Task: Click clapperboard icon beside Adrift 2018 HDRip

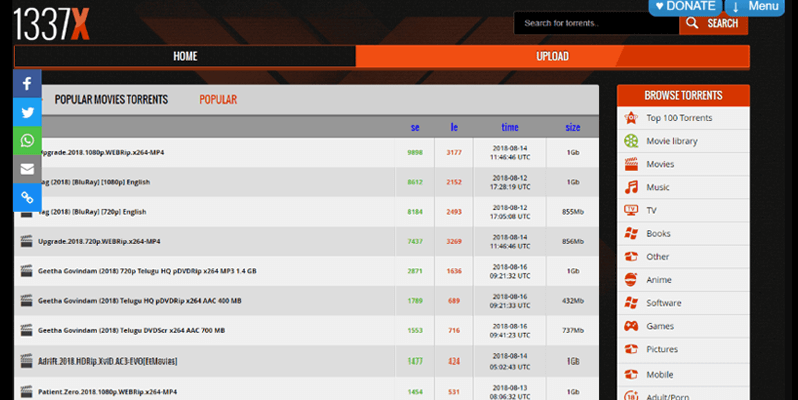Action: tap(26, 361)
